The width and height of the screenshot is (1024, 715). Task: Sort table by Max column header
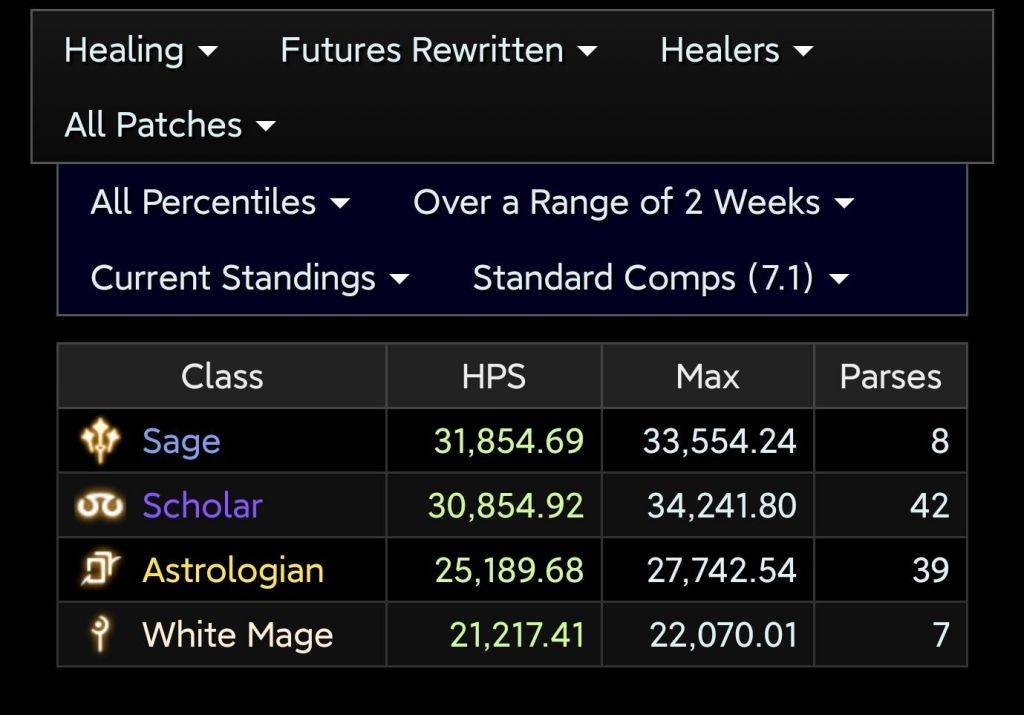[x=708, y=376]
